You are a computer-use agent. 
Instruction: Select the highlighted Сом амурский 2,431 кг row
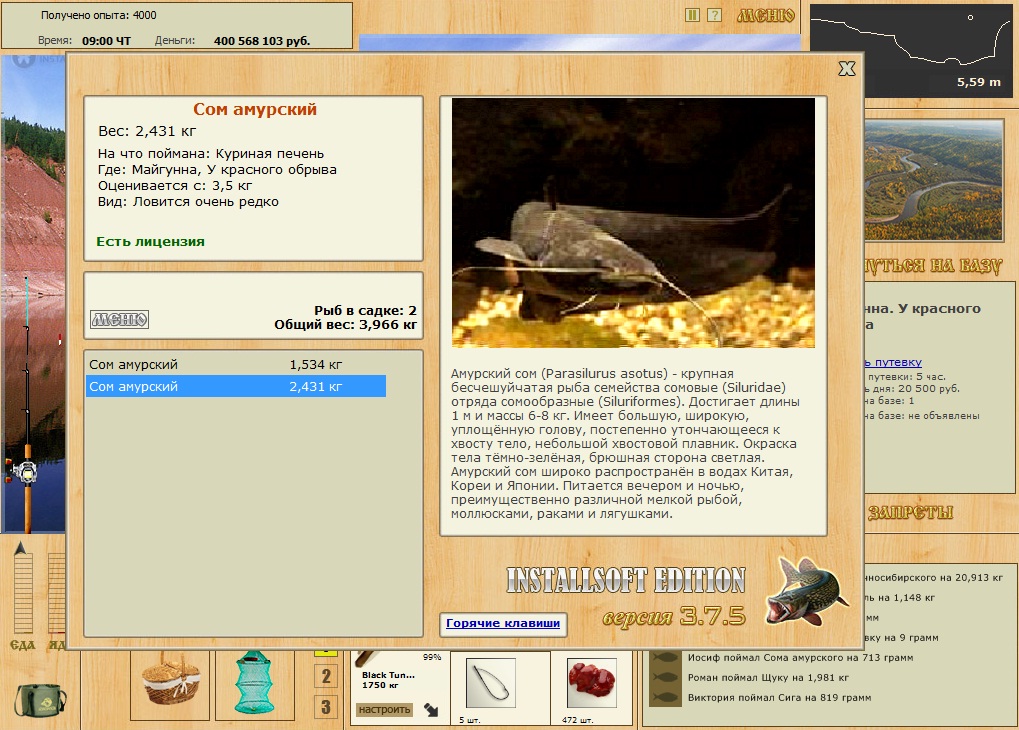tap(236, 386)
